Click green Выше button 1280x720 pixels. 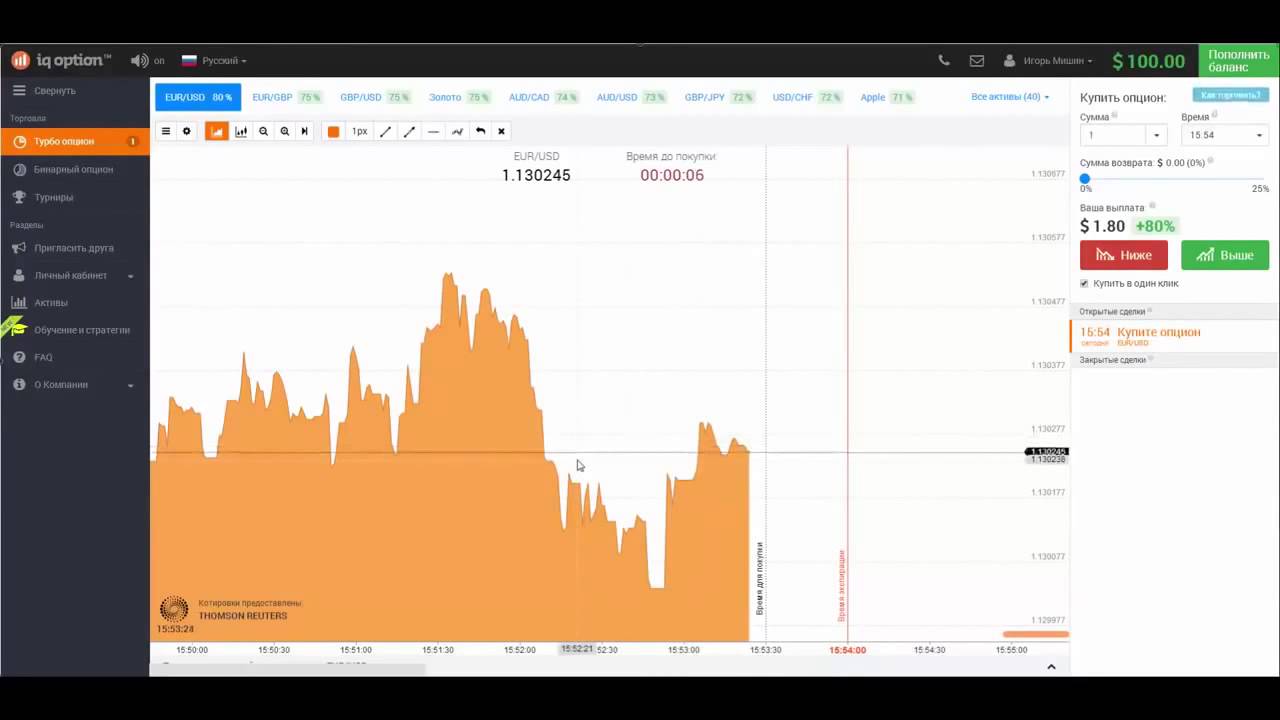1225,255
